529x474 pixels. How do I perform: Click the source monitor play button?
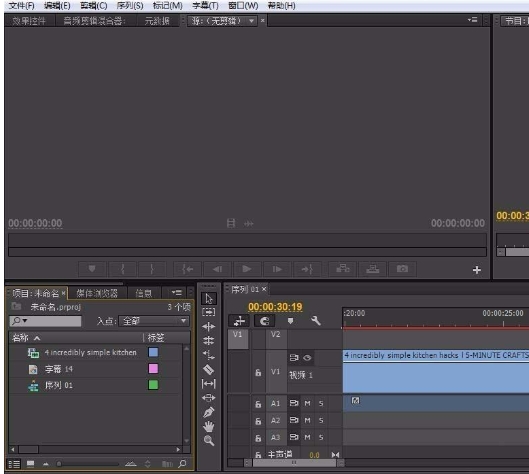247,269
